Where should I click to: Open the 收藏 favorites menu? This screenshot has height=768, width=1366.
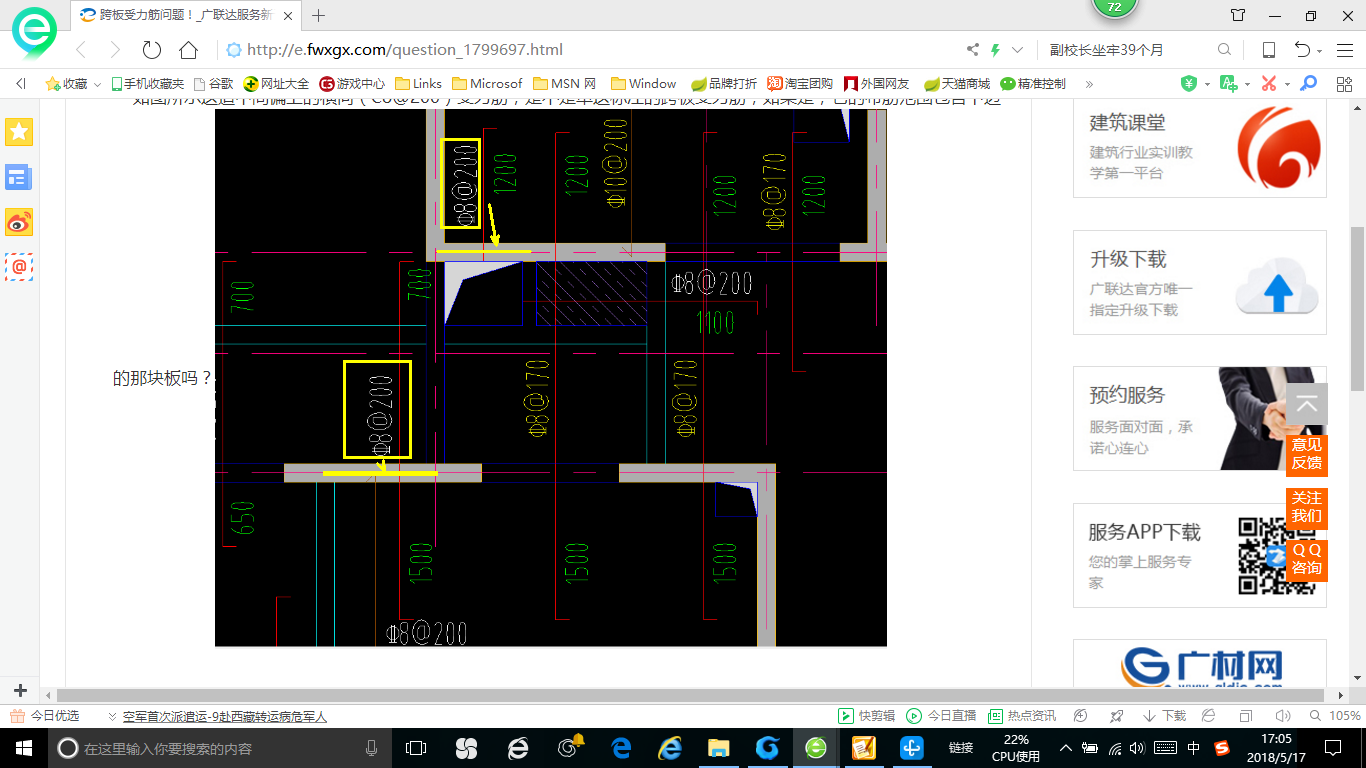tap(73, 84)
